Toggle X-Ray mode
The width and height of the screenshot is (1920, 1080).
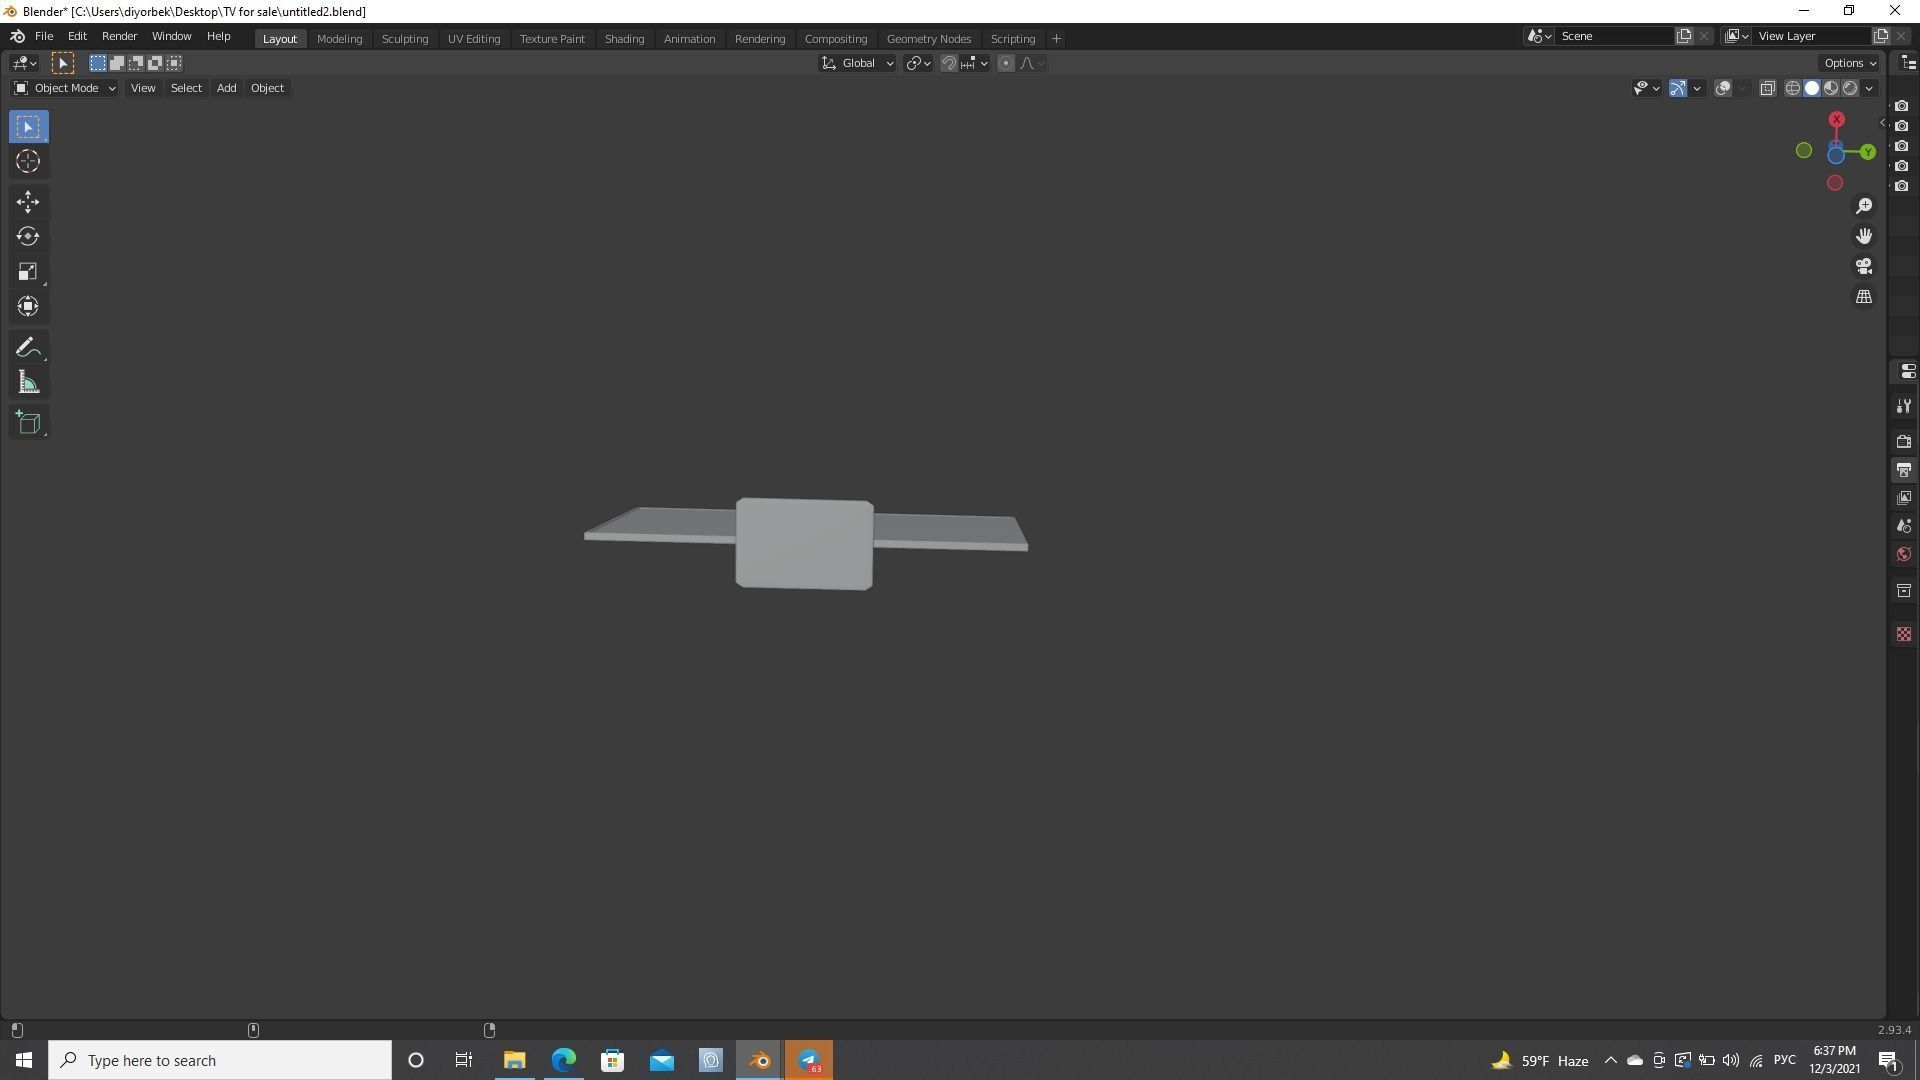(1767, 88)
